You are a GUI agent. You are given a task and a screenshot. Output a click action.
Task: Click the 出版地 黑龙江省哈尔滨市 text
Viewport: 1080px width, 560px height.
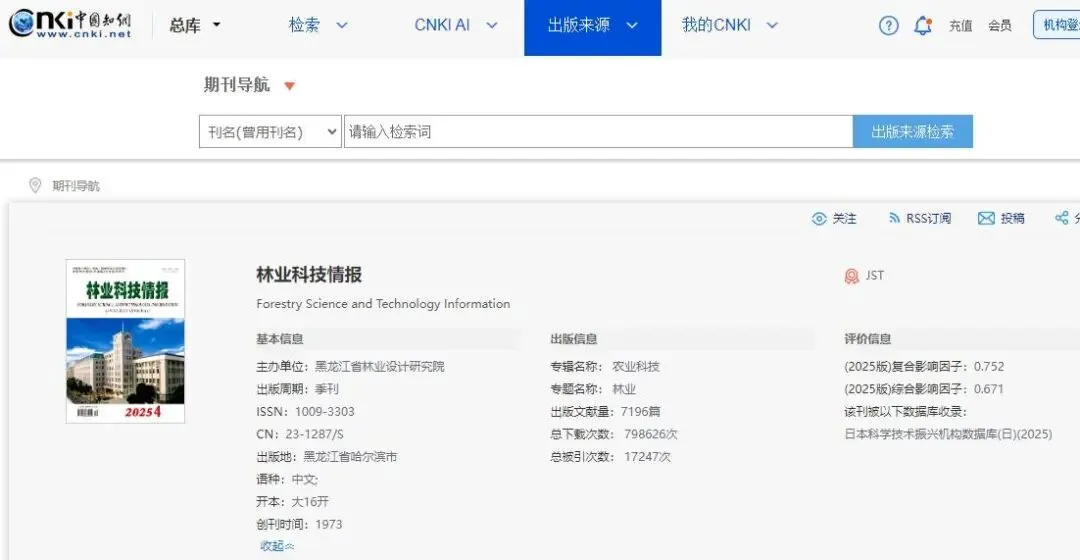pos(326,457)
